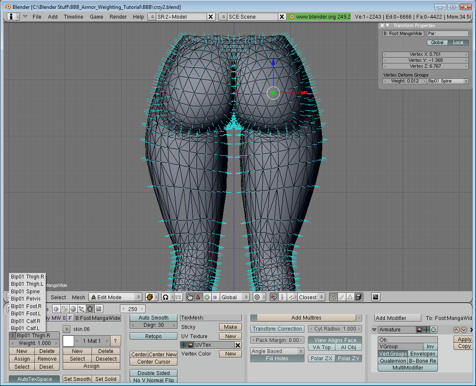Click the red X axis manipulator arrow
Screen dimensions: 476x386
tap(303, 93)
